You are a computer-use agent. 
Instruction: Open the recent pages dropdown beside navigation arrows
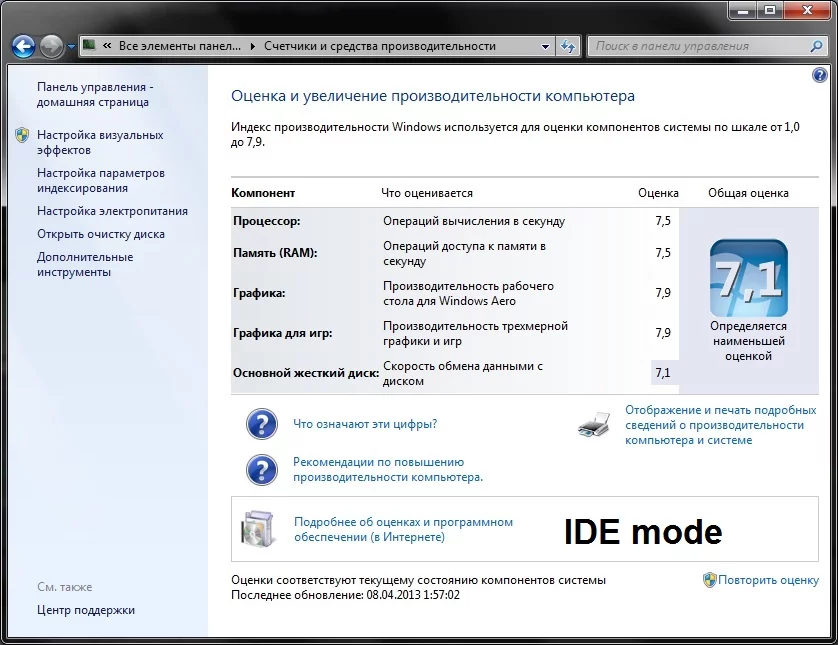(71, 47)
